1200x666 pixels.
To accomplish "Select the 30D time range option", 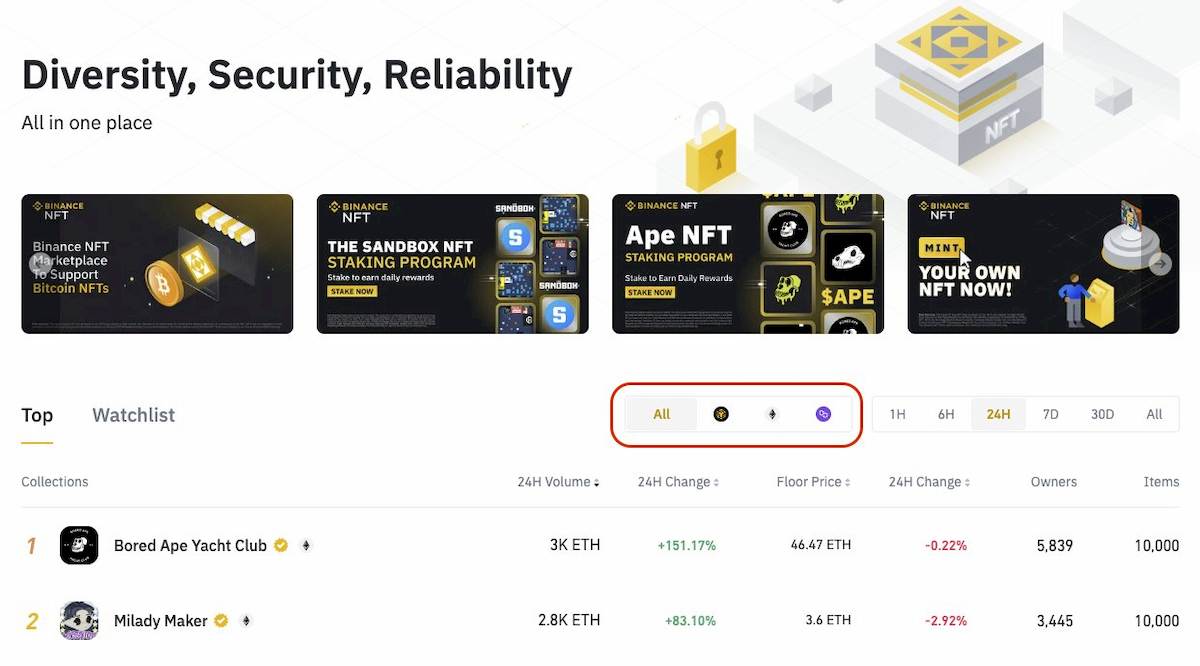I will click(1102, 413).
